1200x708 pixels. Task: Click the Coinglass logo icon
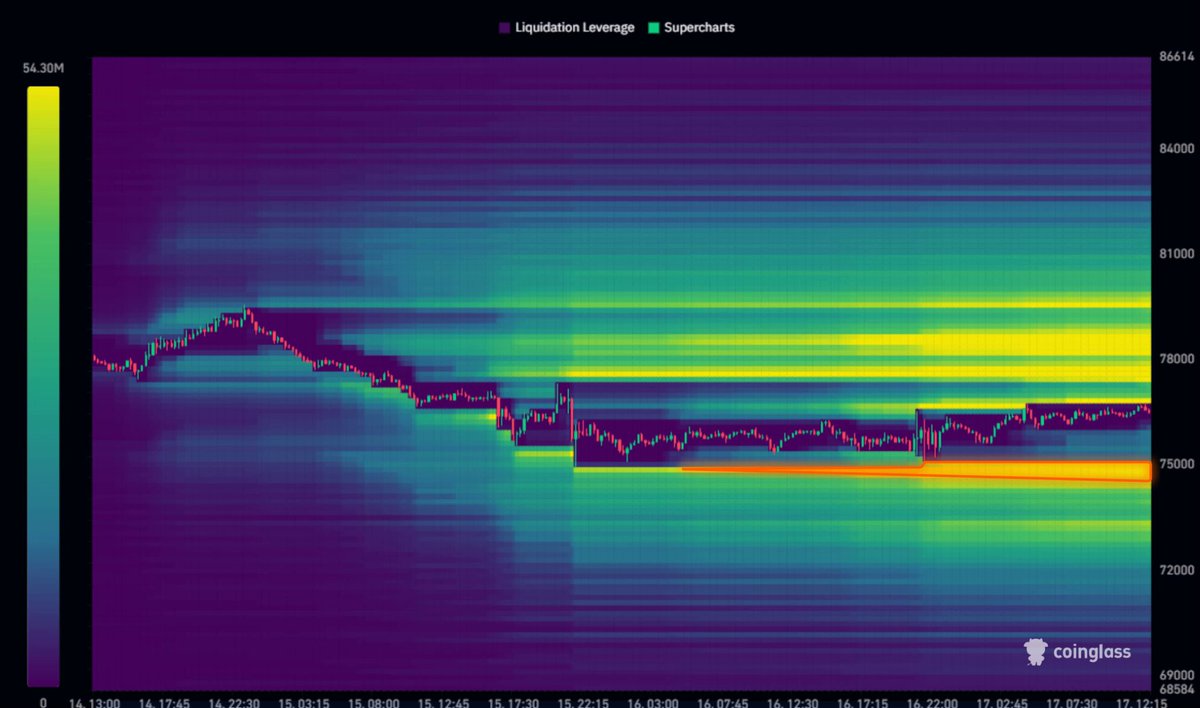point(1035,652)
